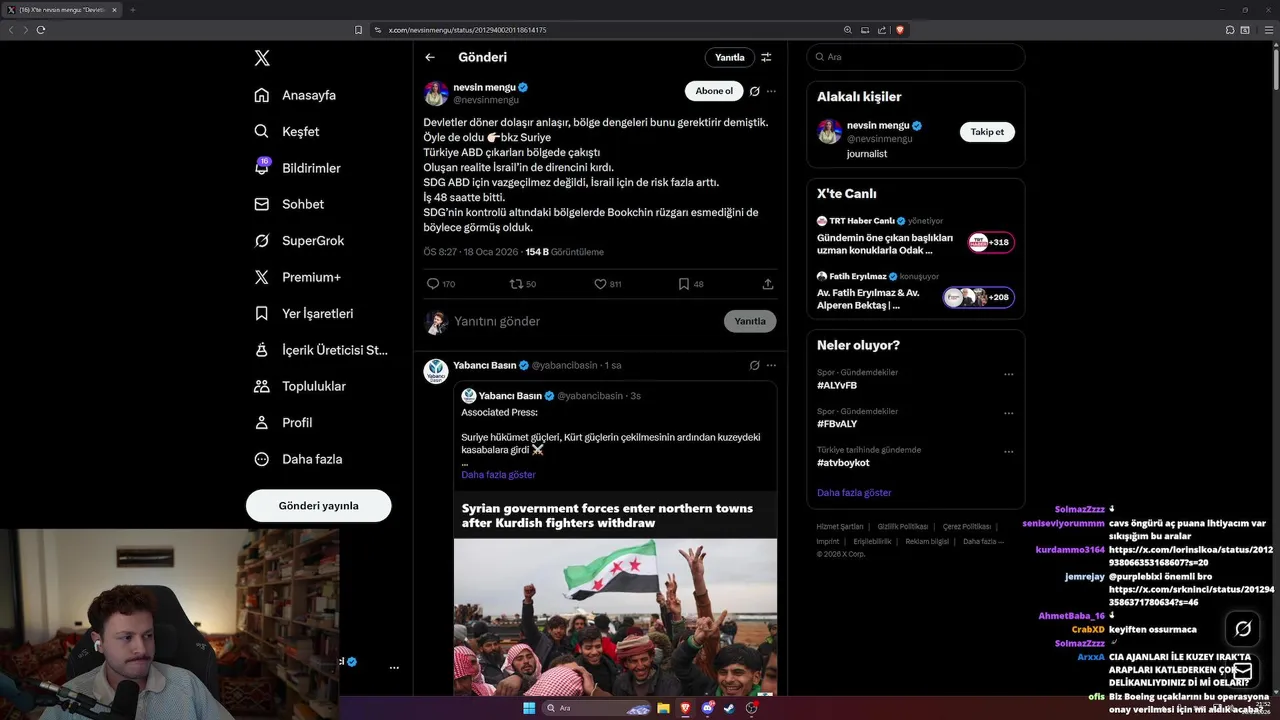Open Keşfet explore page
Image resolution: width=1280 pixels, height=720 pixels.
287,131
